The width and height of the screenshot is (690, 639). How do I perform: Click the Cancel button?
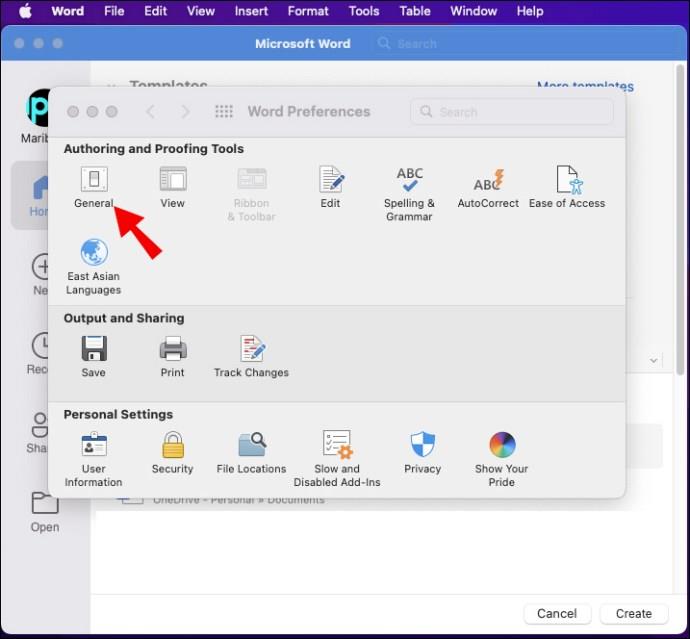(x=557, y=613)
